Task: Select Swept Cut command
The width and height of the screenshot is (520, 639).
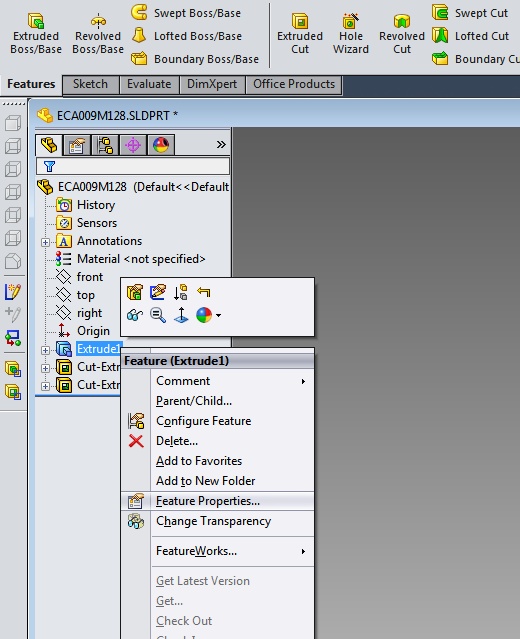Action: (x=470, y=13)
